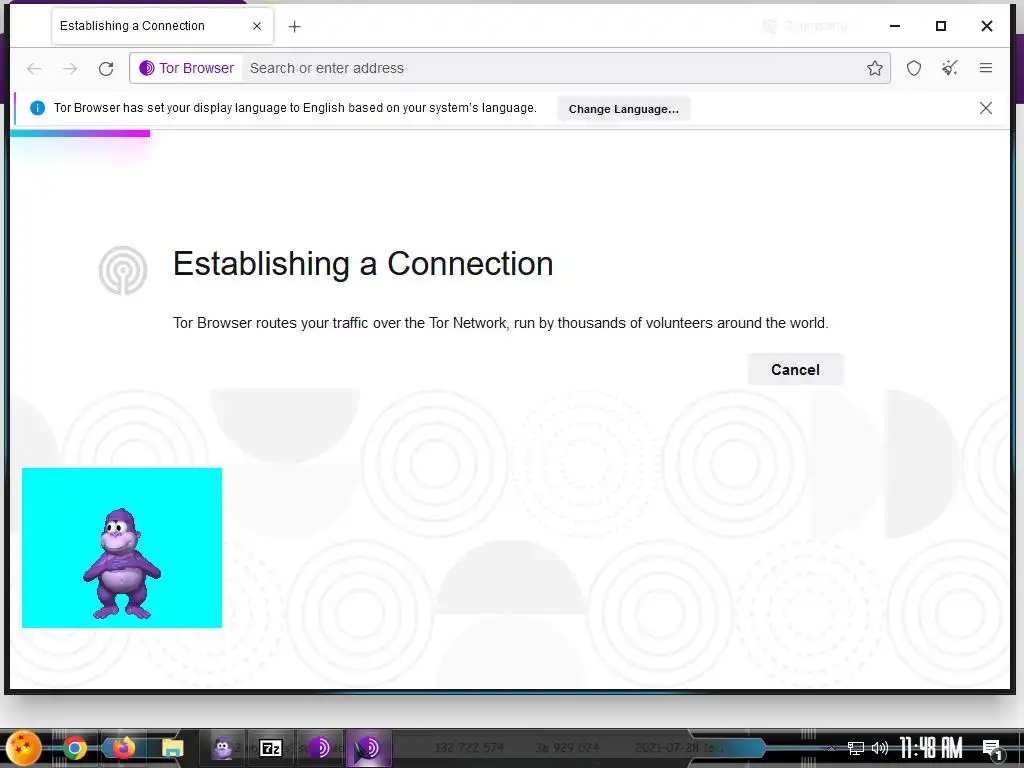Maximize the Tor Browser window
Viewport: 1024px width, 768px height.
pyautogui.click(x=940, y=26)
